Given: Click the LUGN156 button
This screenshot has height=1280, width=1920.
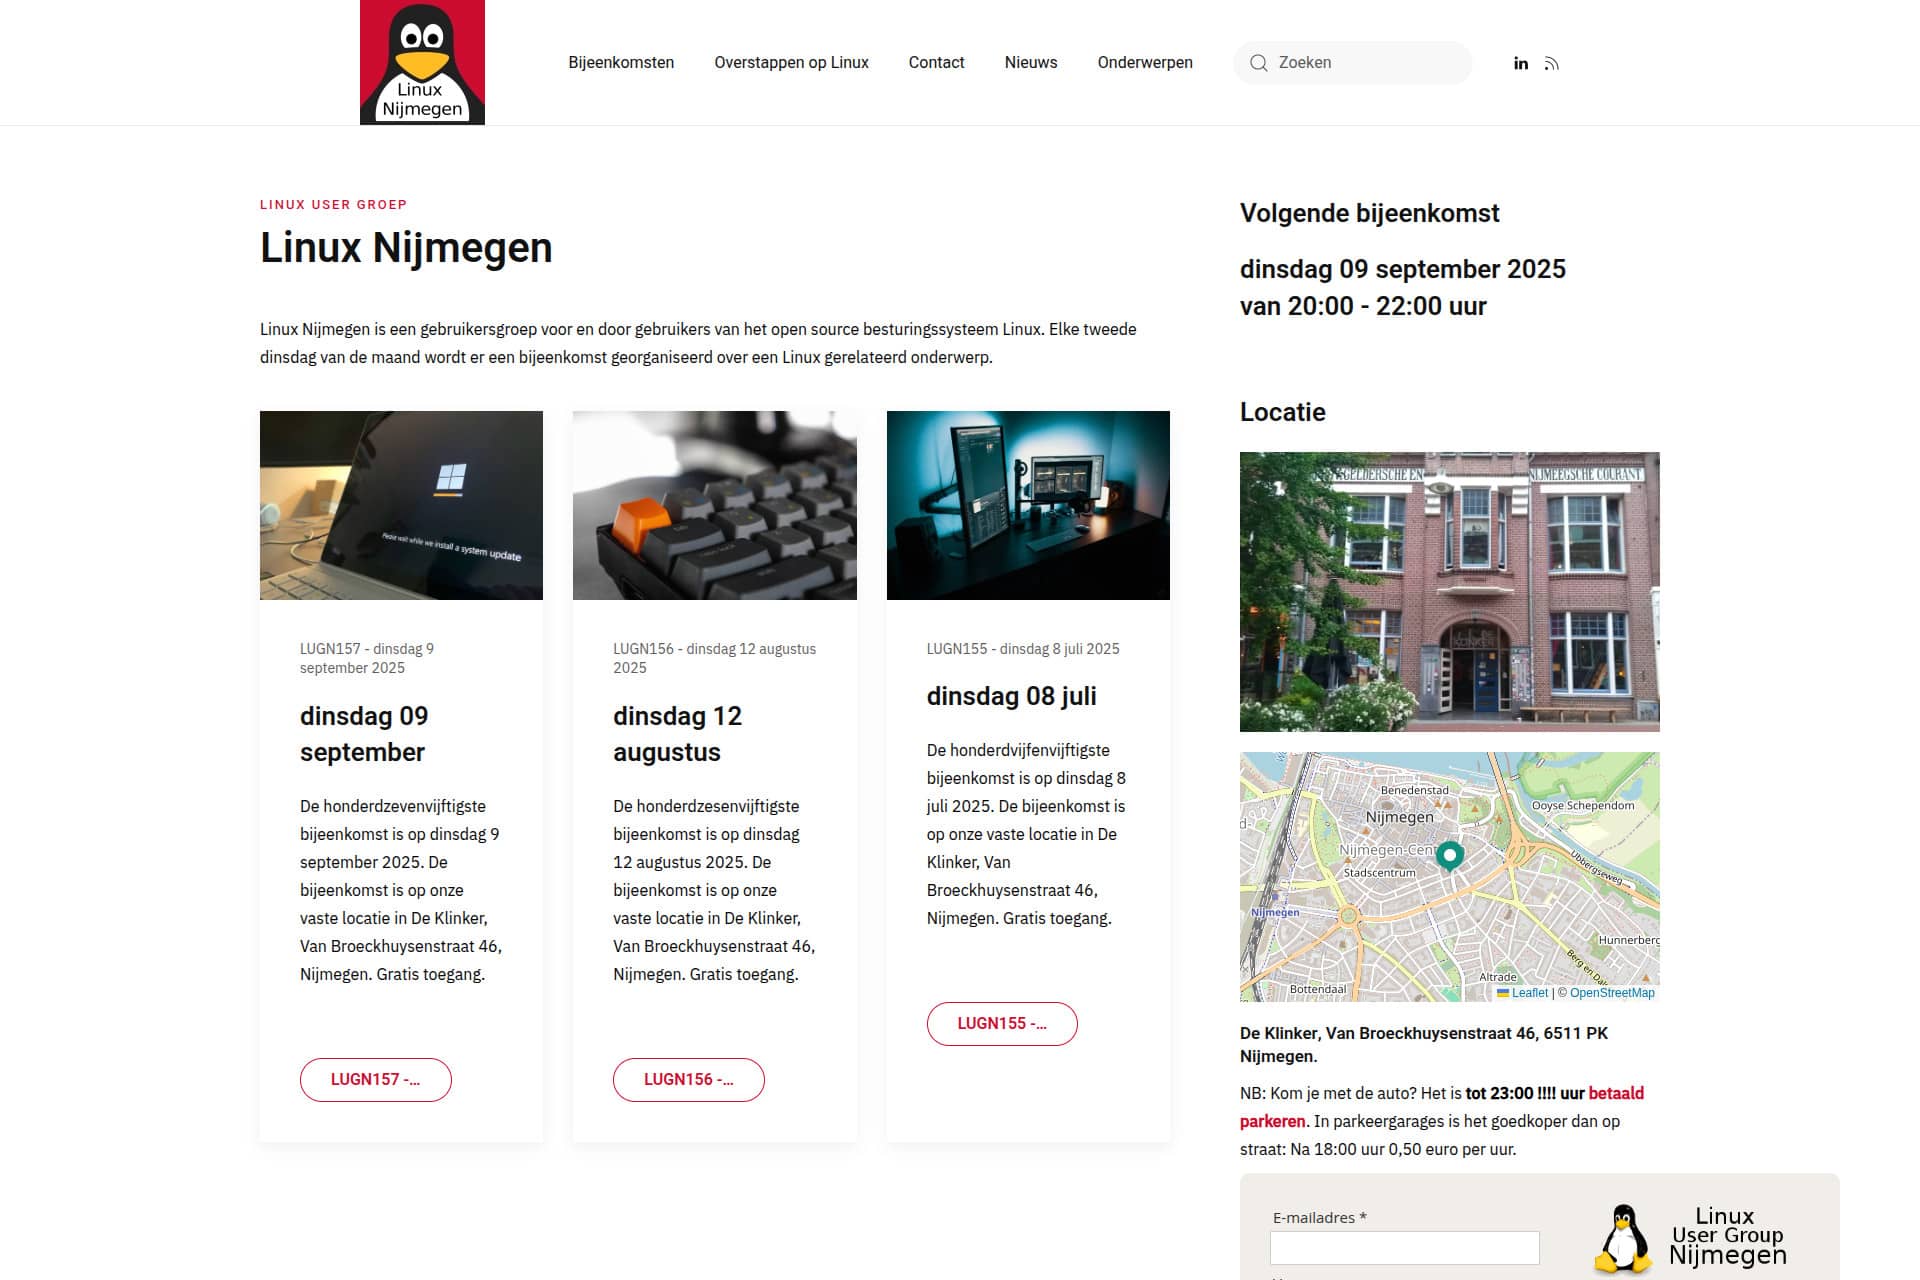Looking at the screenshot, I should pyautogui.click(x=689, y=1080).
